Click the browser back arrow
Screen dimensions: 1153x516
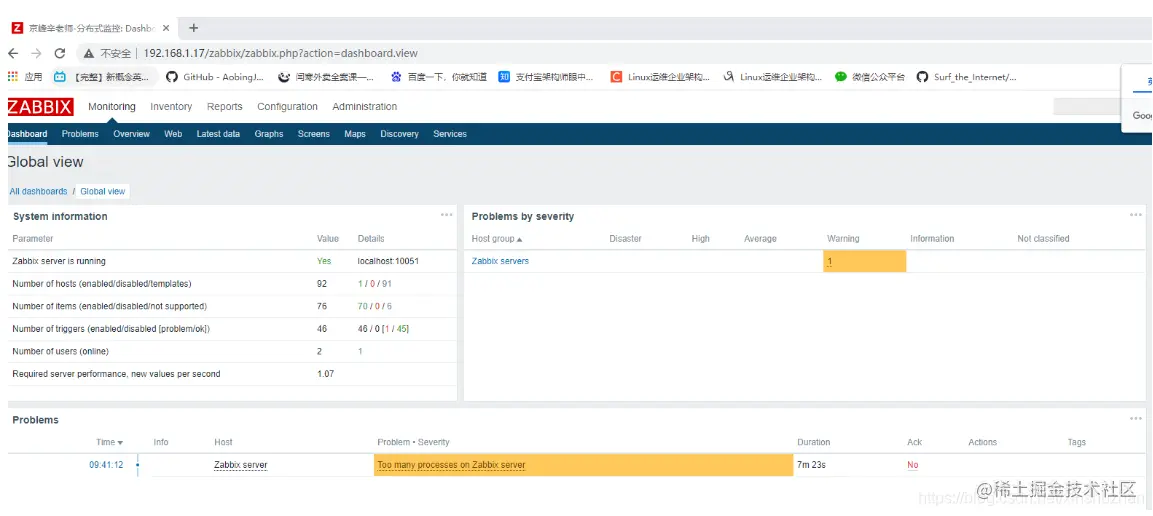click(x=13, y=53)
